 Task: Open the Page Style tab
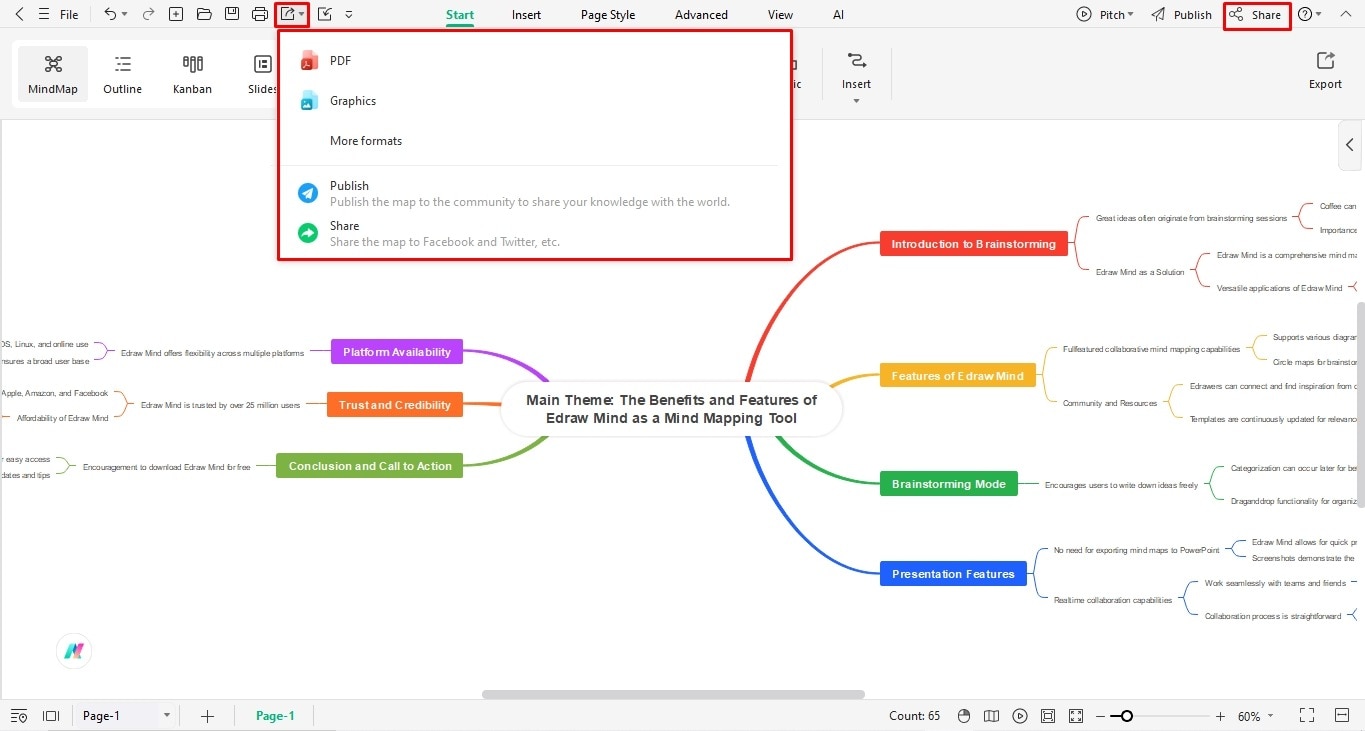(x=608, y=15)
